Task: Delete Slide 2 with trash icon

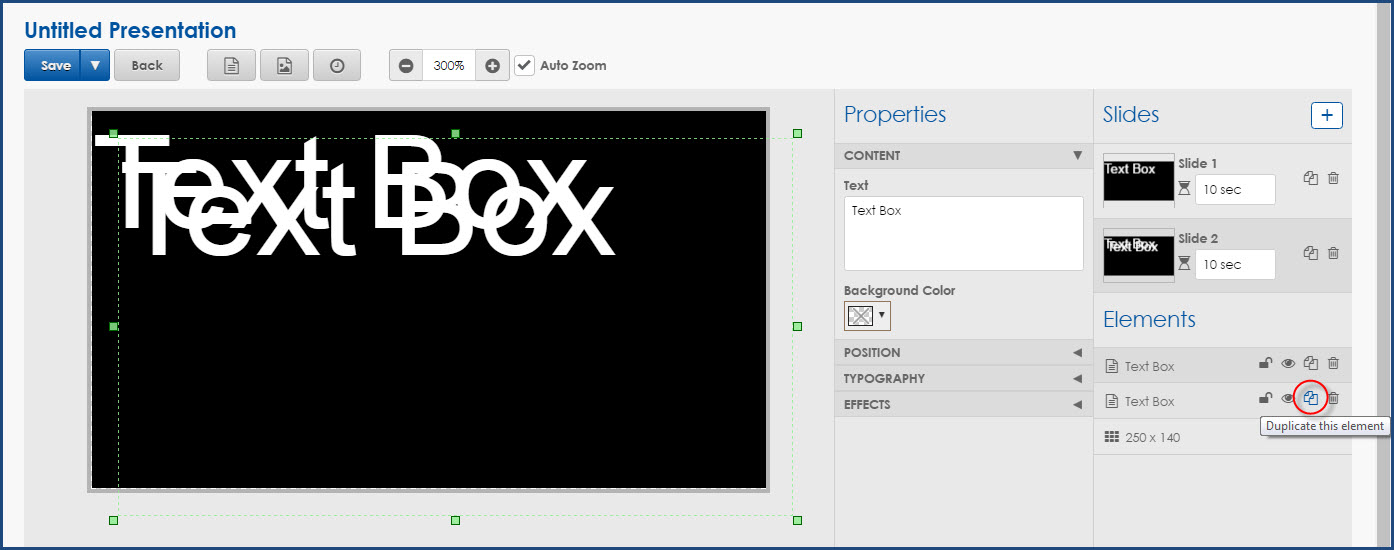Action: tap(1333, 253)
